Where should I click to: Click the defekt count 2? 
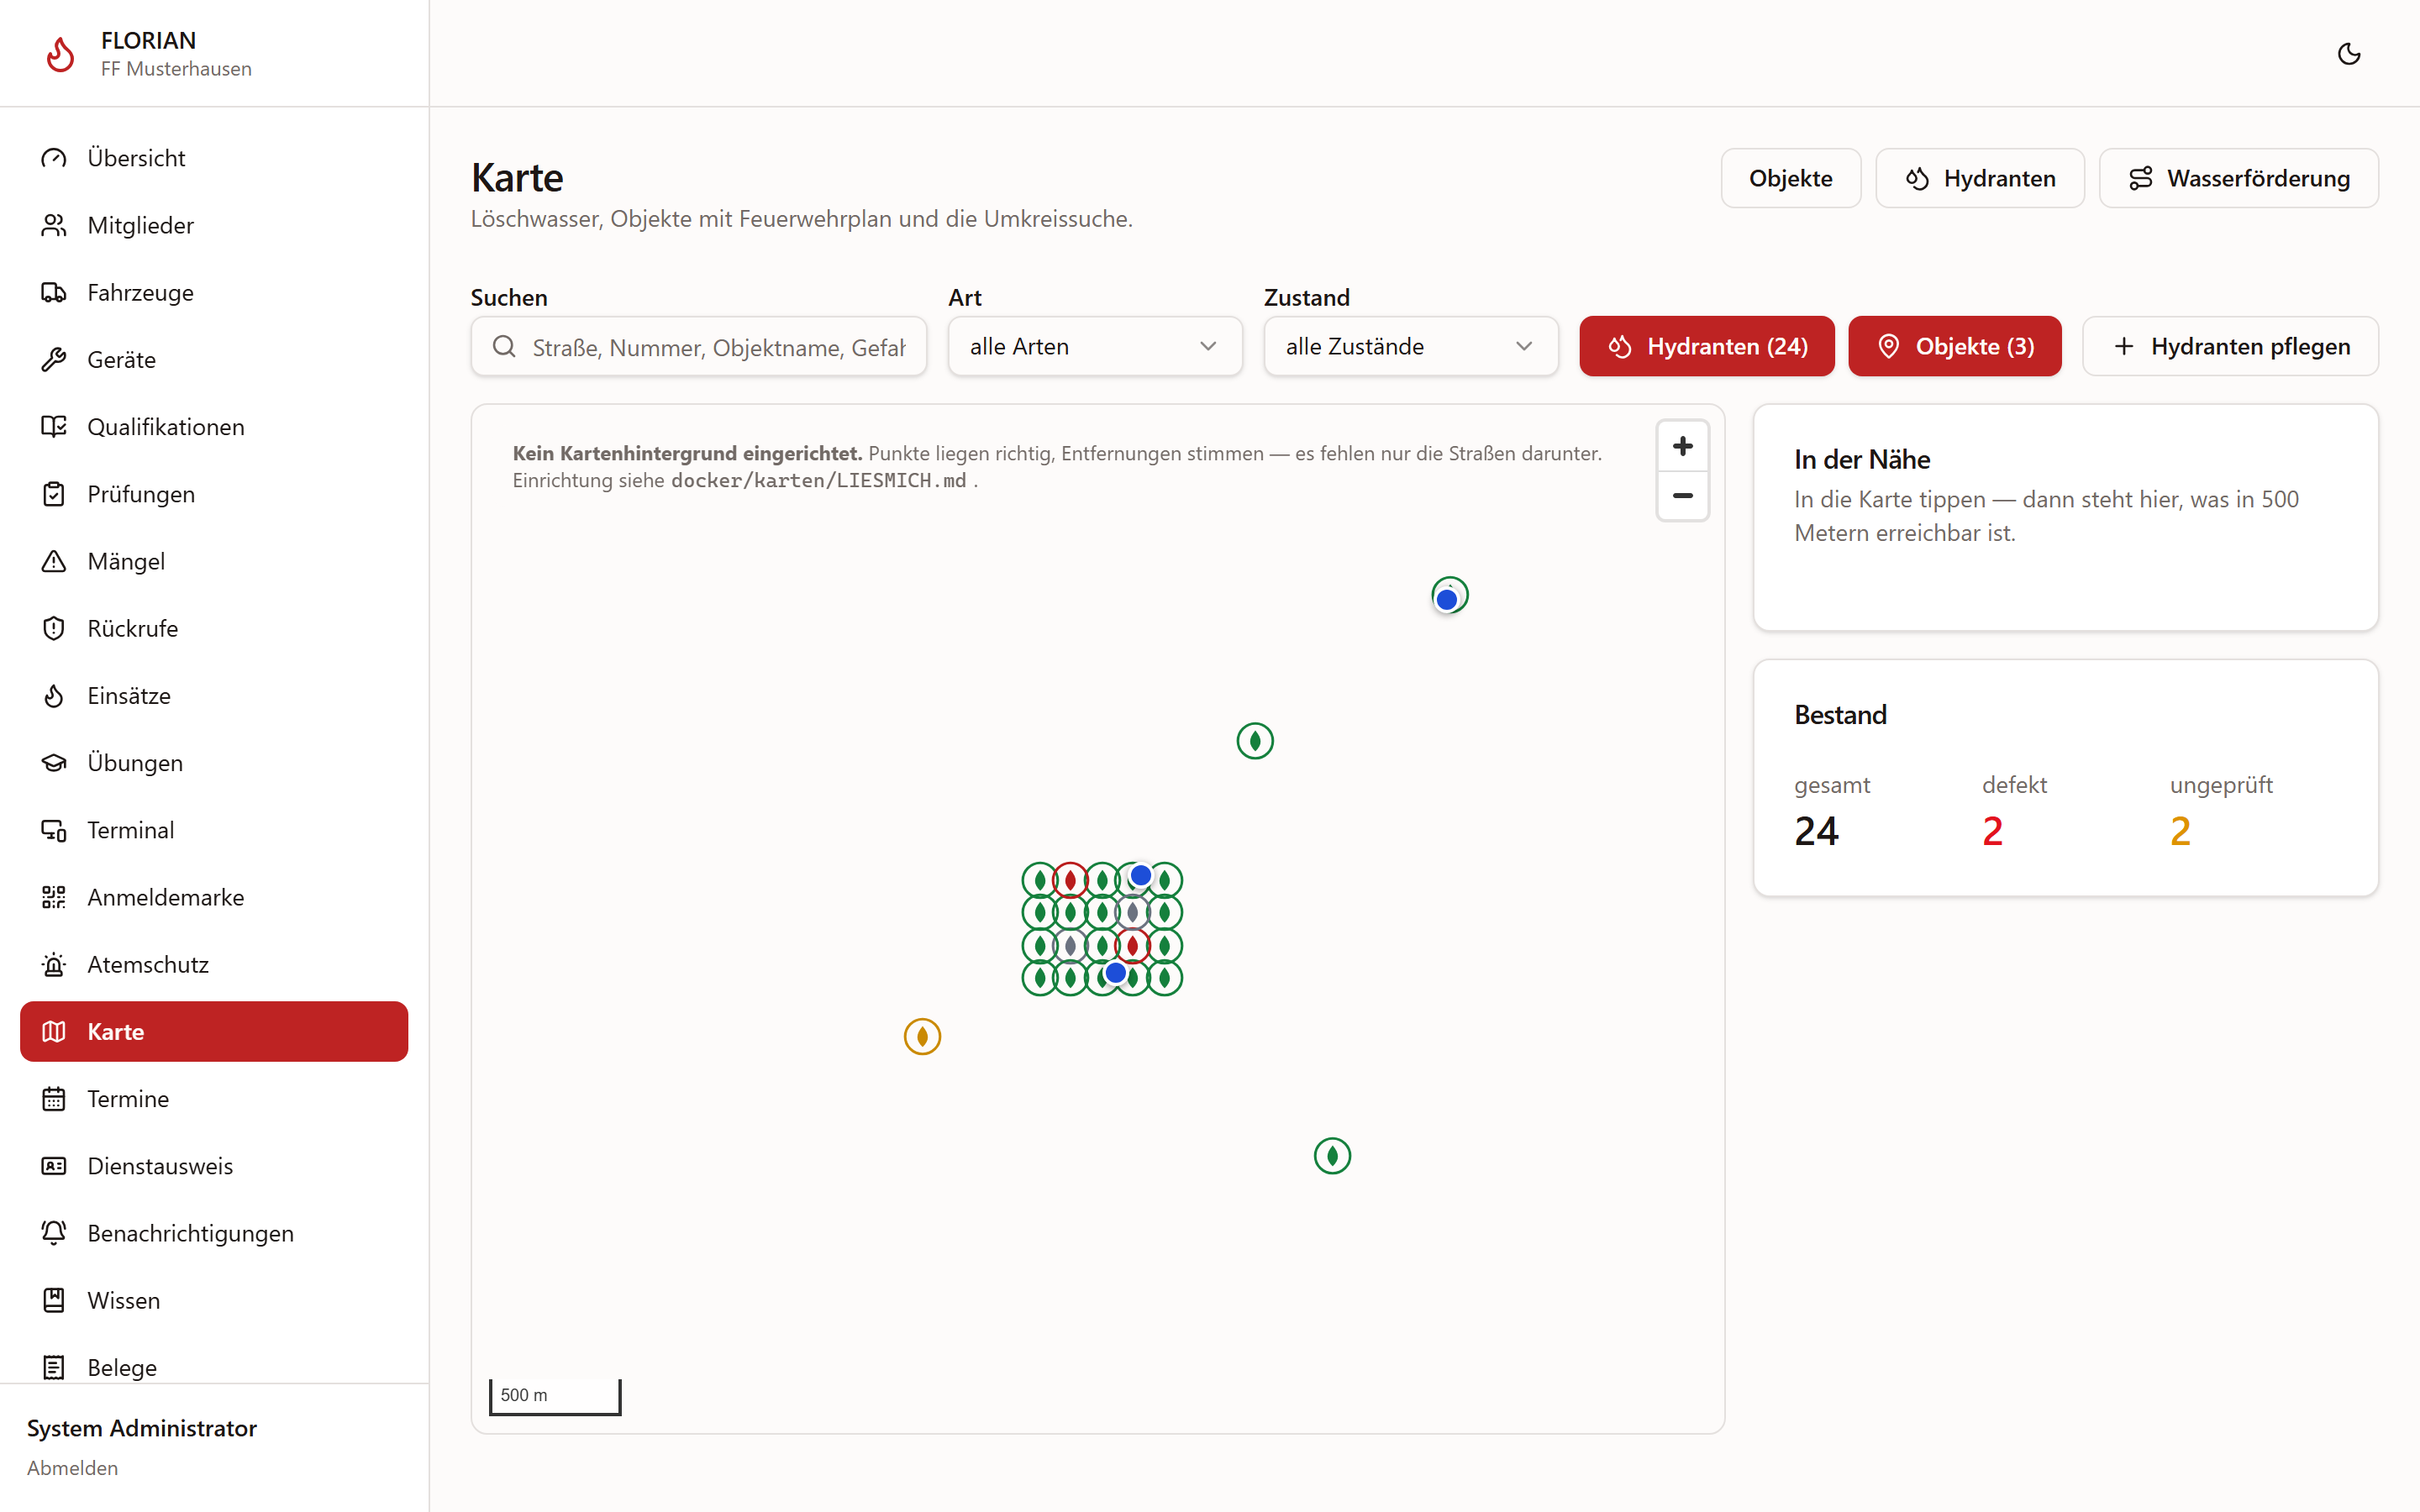[x=1992, y=831]
